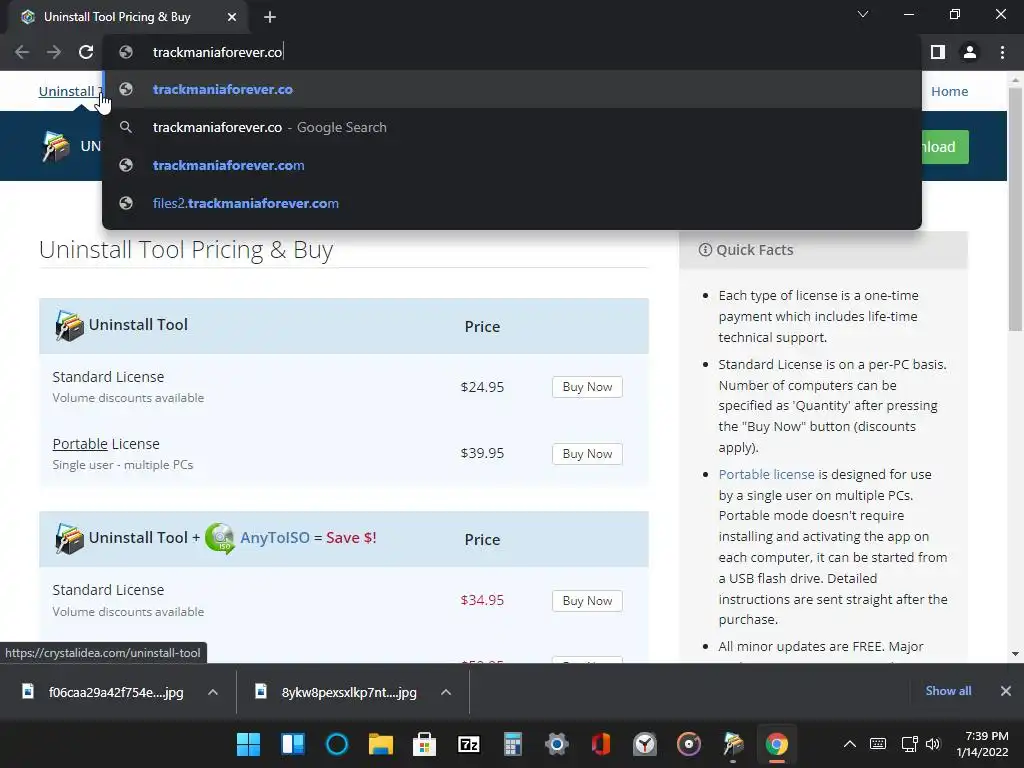Open a new browser tab

click(270, 17)
